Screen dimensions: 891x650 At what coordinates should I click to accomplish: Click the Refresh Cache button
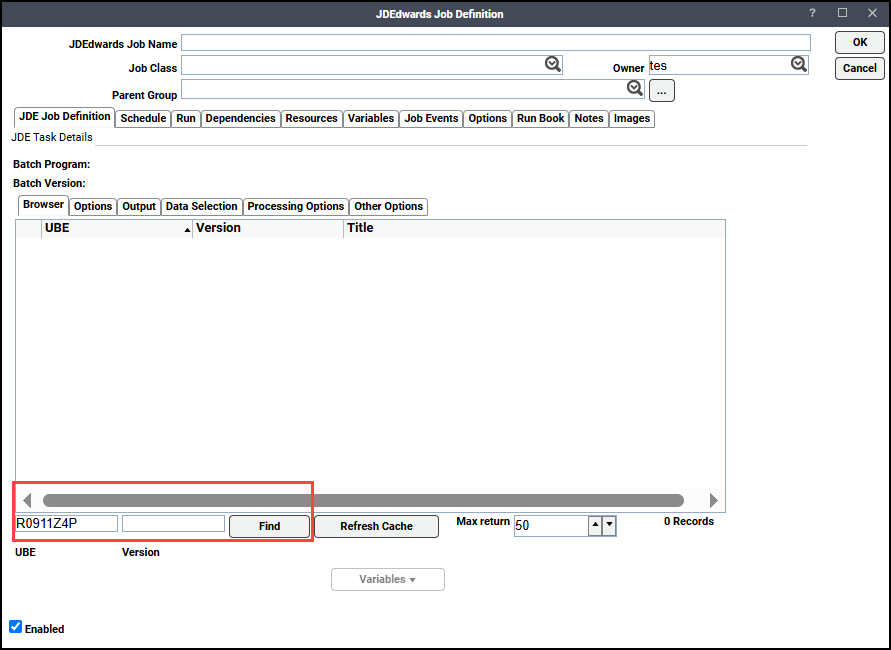tap(376, 526)
